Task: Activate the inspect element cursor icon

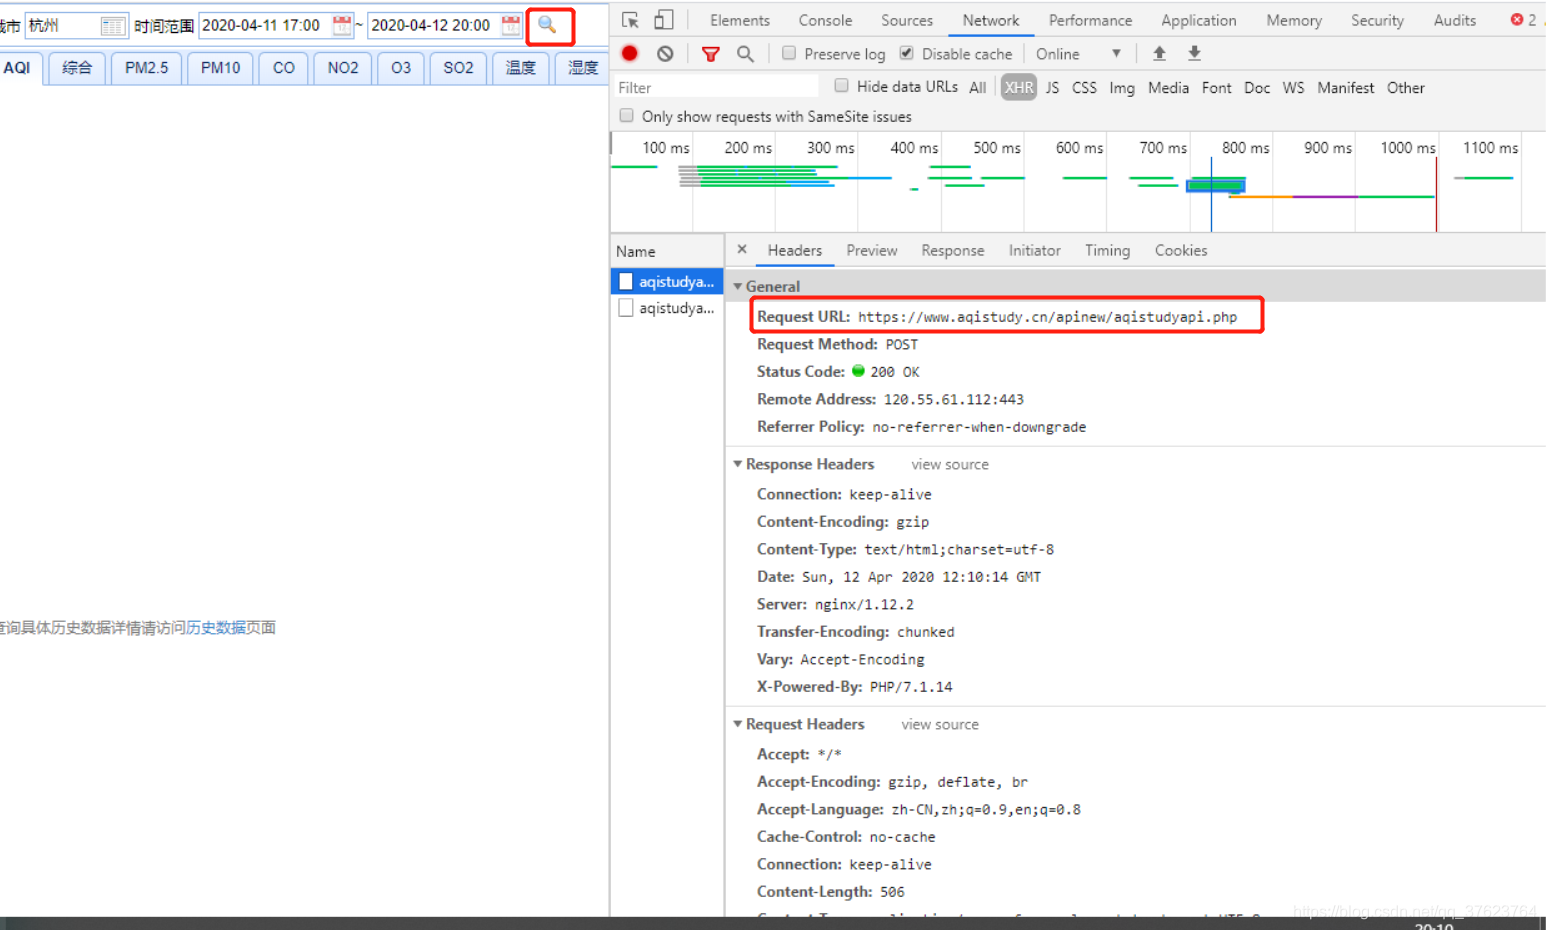Action: (630, 20)
